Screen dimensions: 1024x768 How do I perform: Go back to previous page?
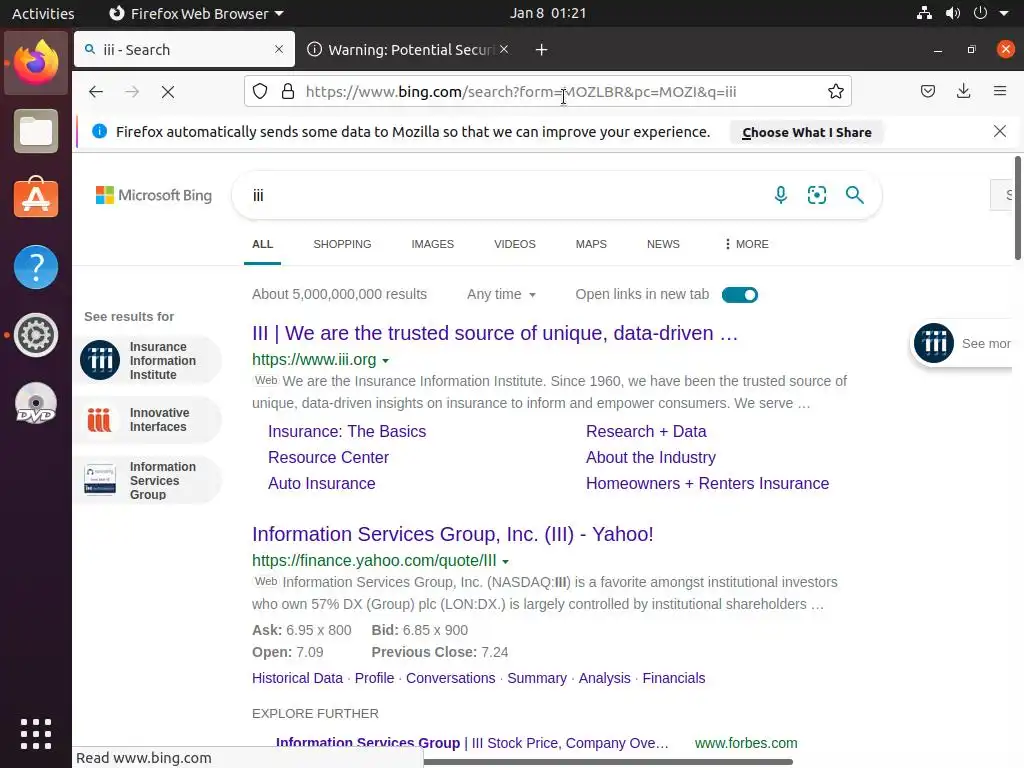[96, 92]
